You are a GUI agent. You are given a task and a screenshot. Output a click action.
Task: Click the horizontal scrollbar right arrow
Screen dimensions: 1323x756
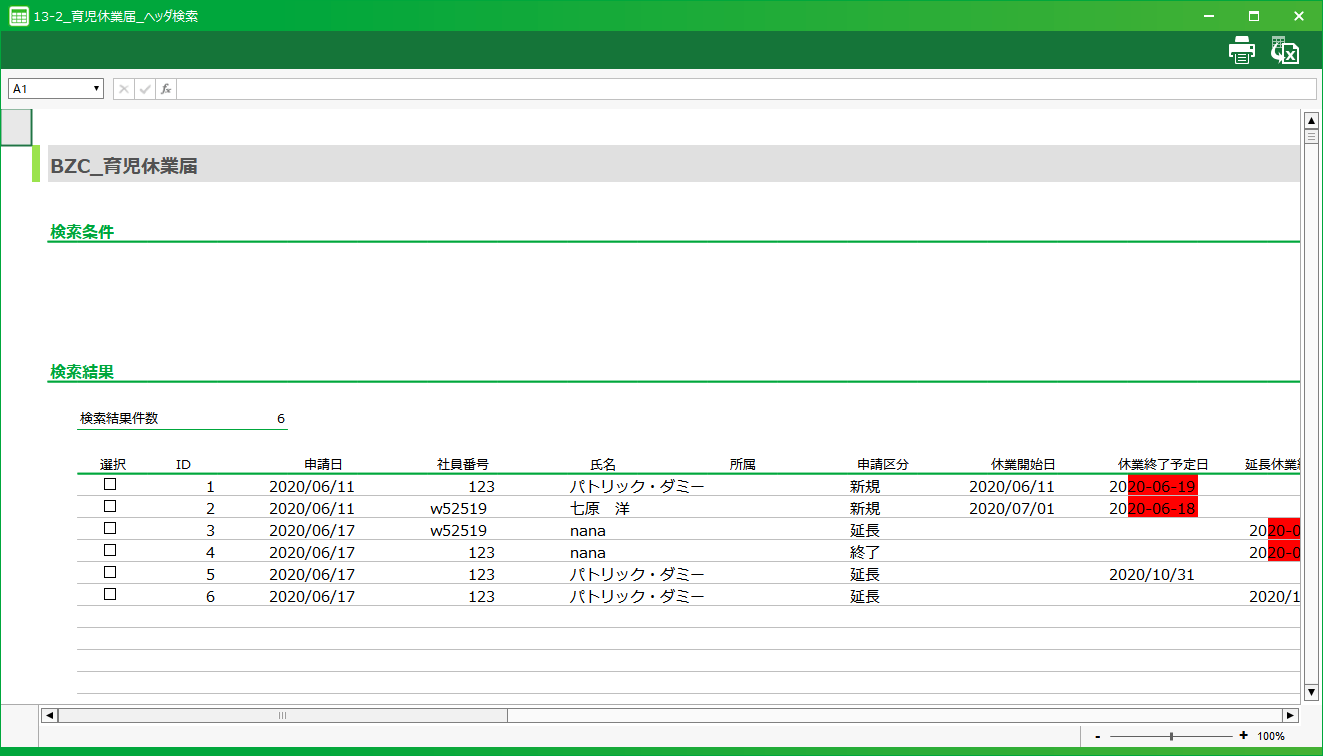pos(1290,715)
